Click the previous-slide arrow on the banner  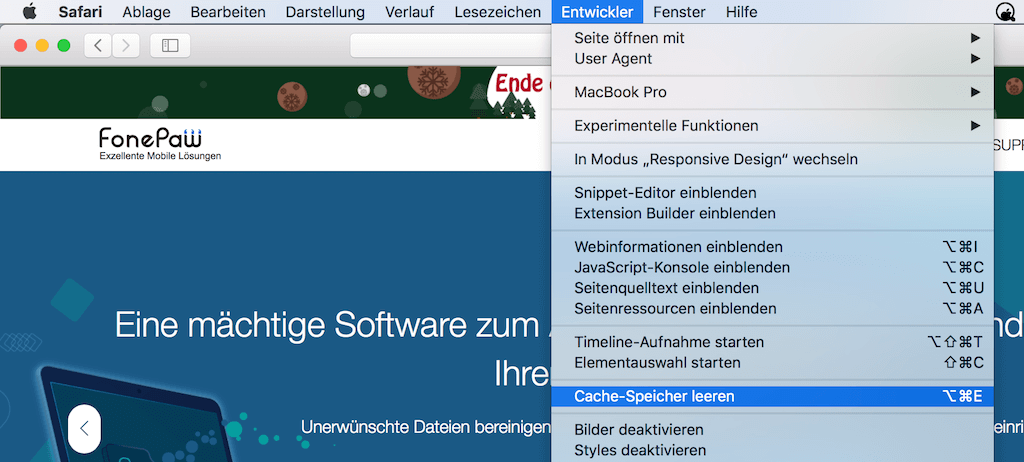84,429
